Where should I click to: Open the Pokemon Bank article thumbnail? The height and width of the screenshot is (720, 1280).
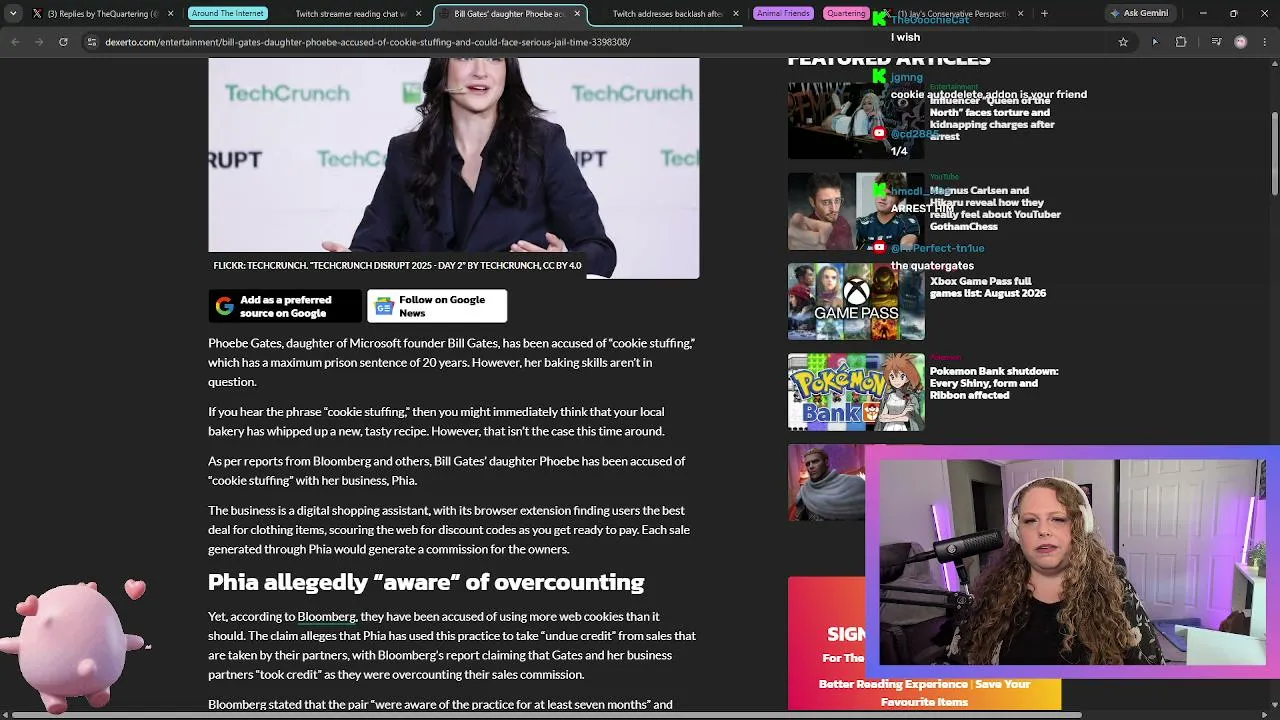coord(856,393)
